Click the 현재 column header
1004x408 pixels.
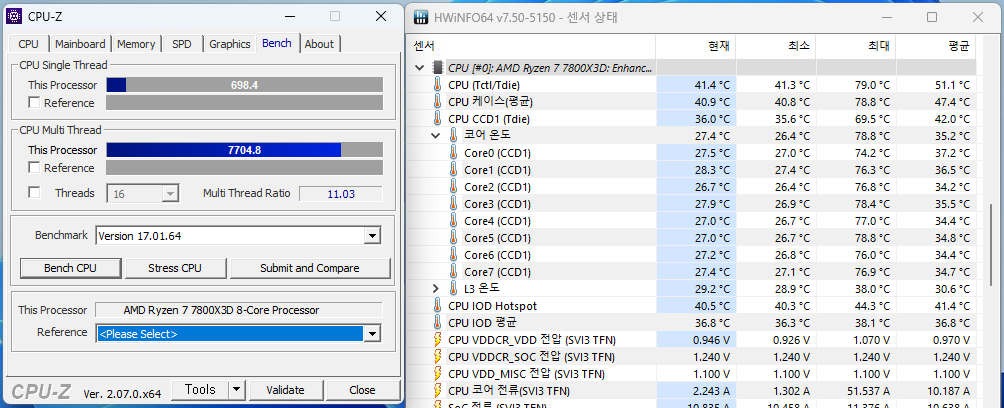coord(695,46)
